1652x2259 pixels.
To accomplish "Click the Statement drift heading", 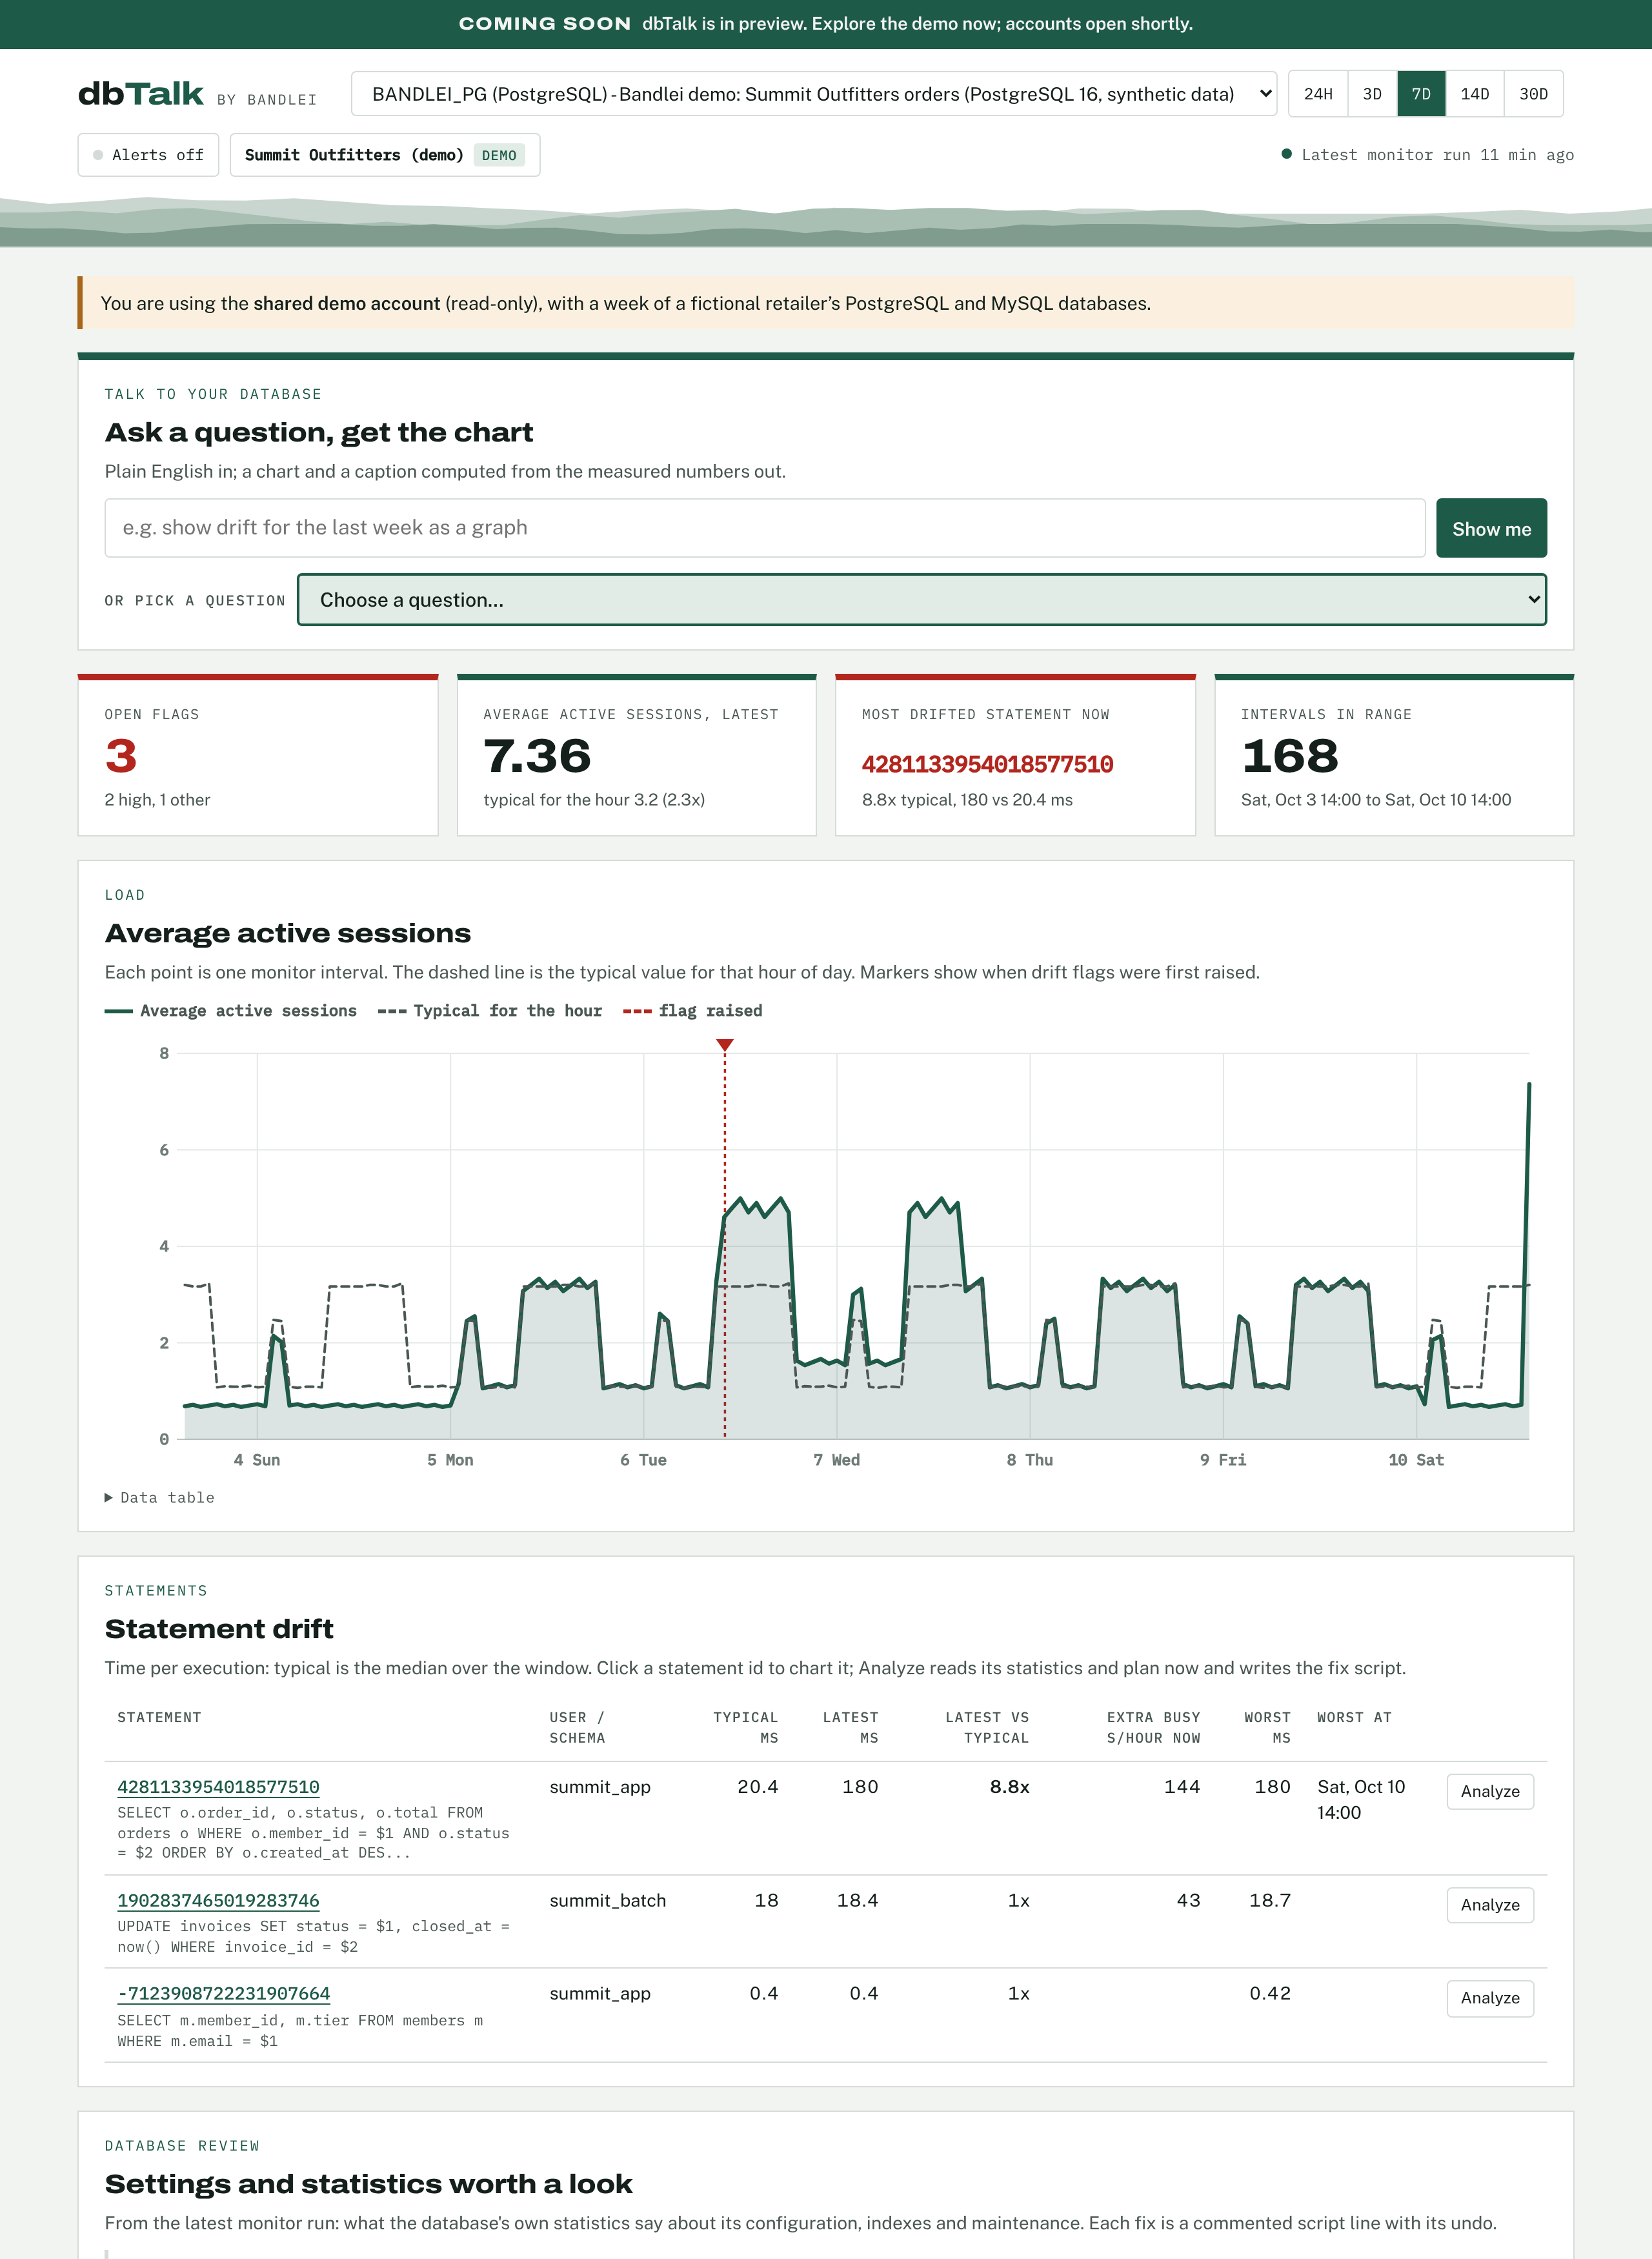I will (219, 1629).
